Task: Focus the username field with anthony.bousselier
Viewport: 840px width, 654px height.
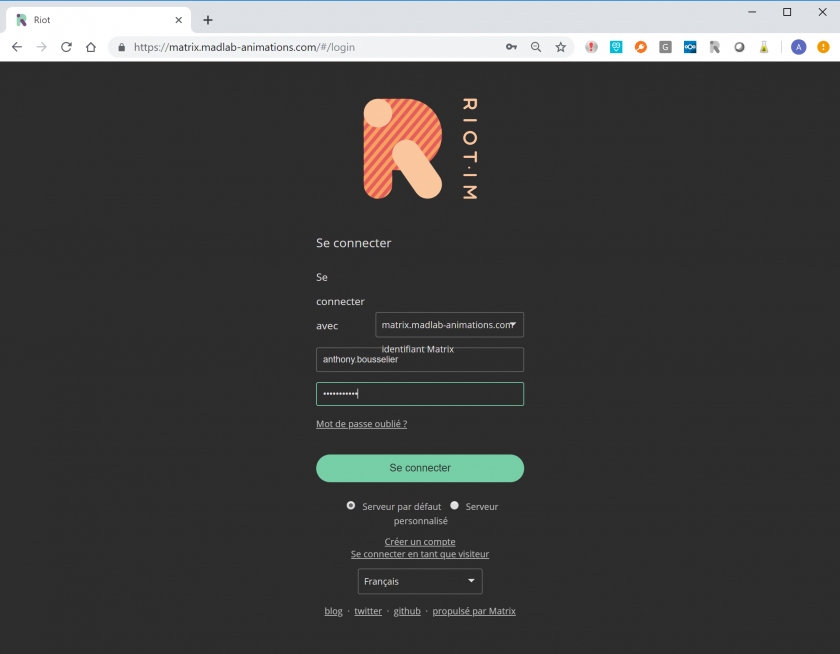Action: click(420, 359)
